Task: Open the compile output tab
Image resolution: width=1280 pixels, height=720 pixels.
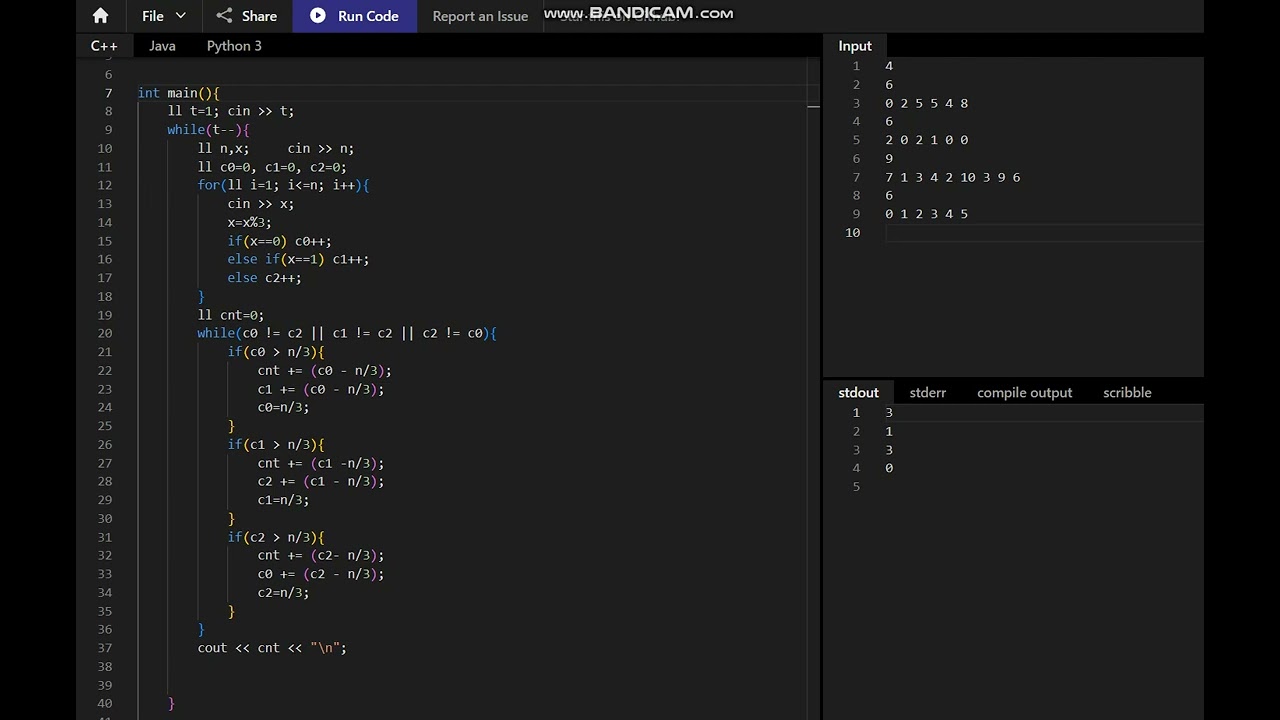Action: (x=1024, y=393)
